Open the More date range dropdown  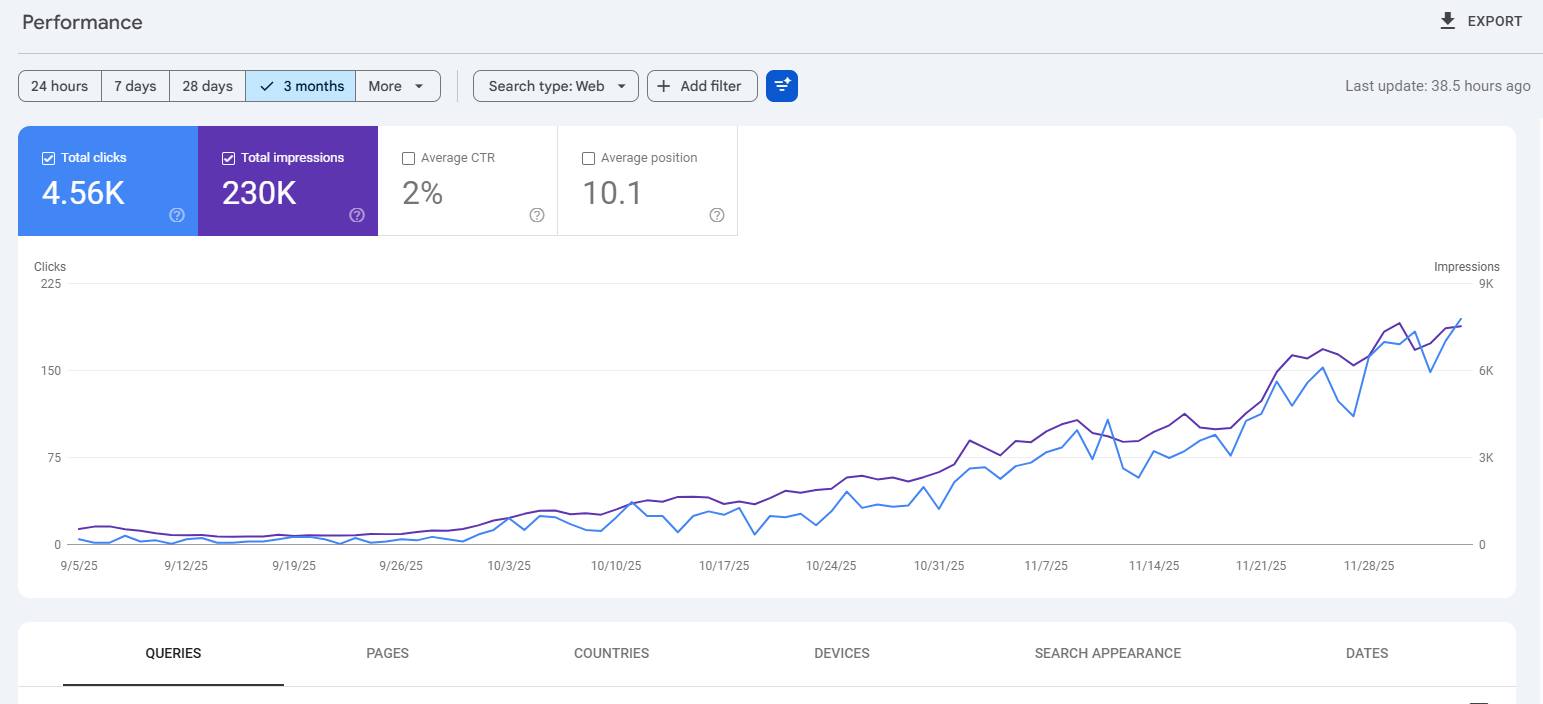pos(397,86)
